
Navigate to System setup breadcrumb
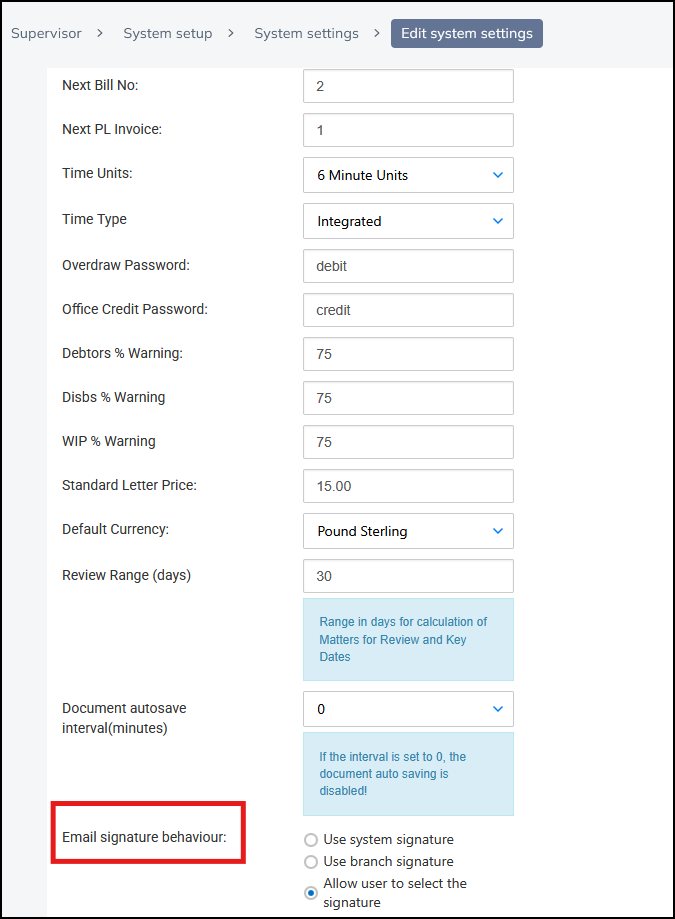pyautogui.click(x=167, y=33)
